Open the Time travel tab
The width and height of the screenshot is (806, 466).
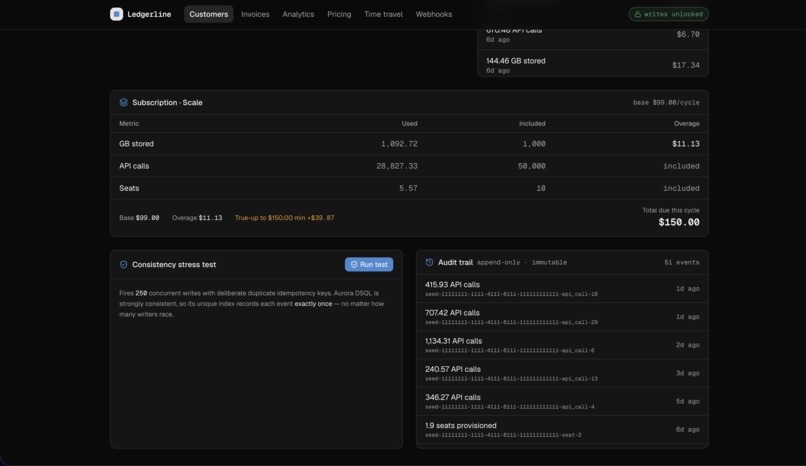click(383, 14)
